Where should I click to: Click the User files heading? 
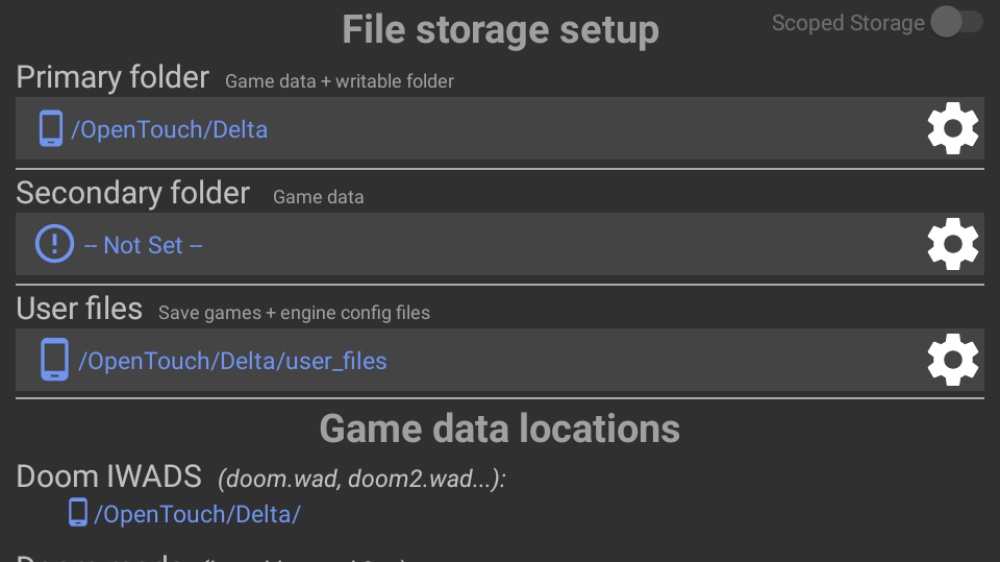click(79, 309)
